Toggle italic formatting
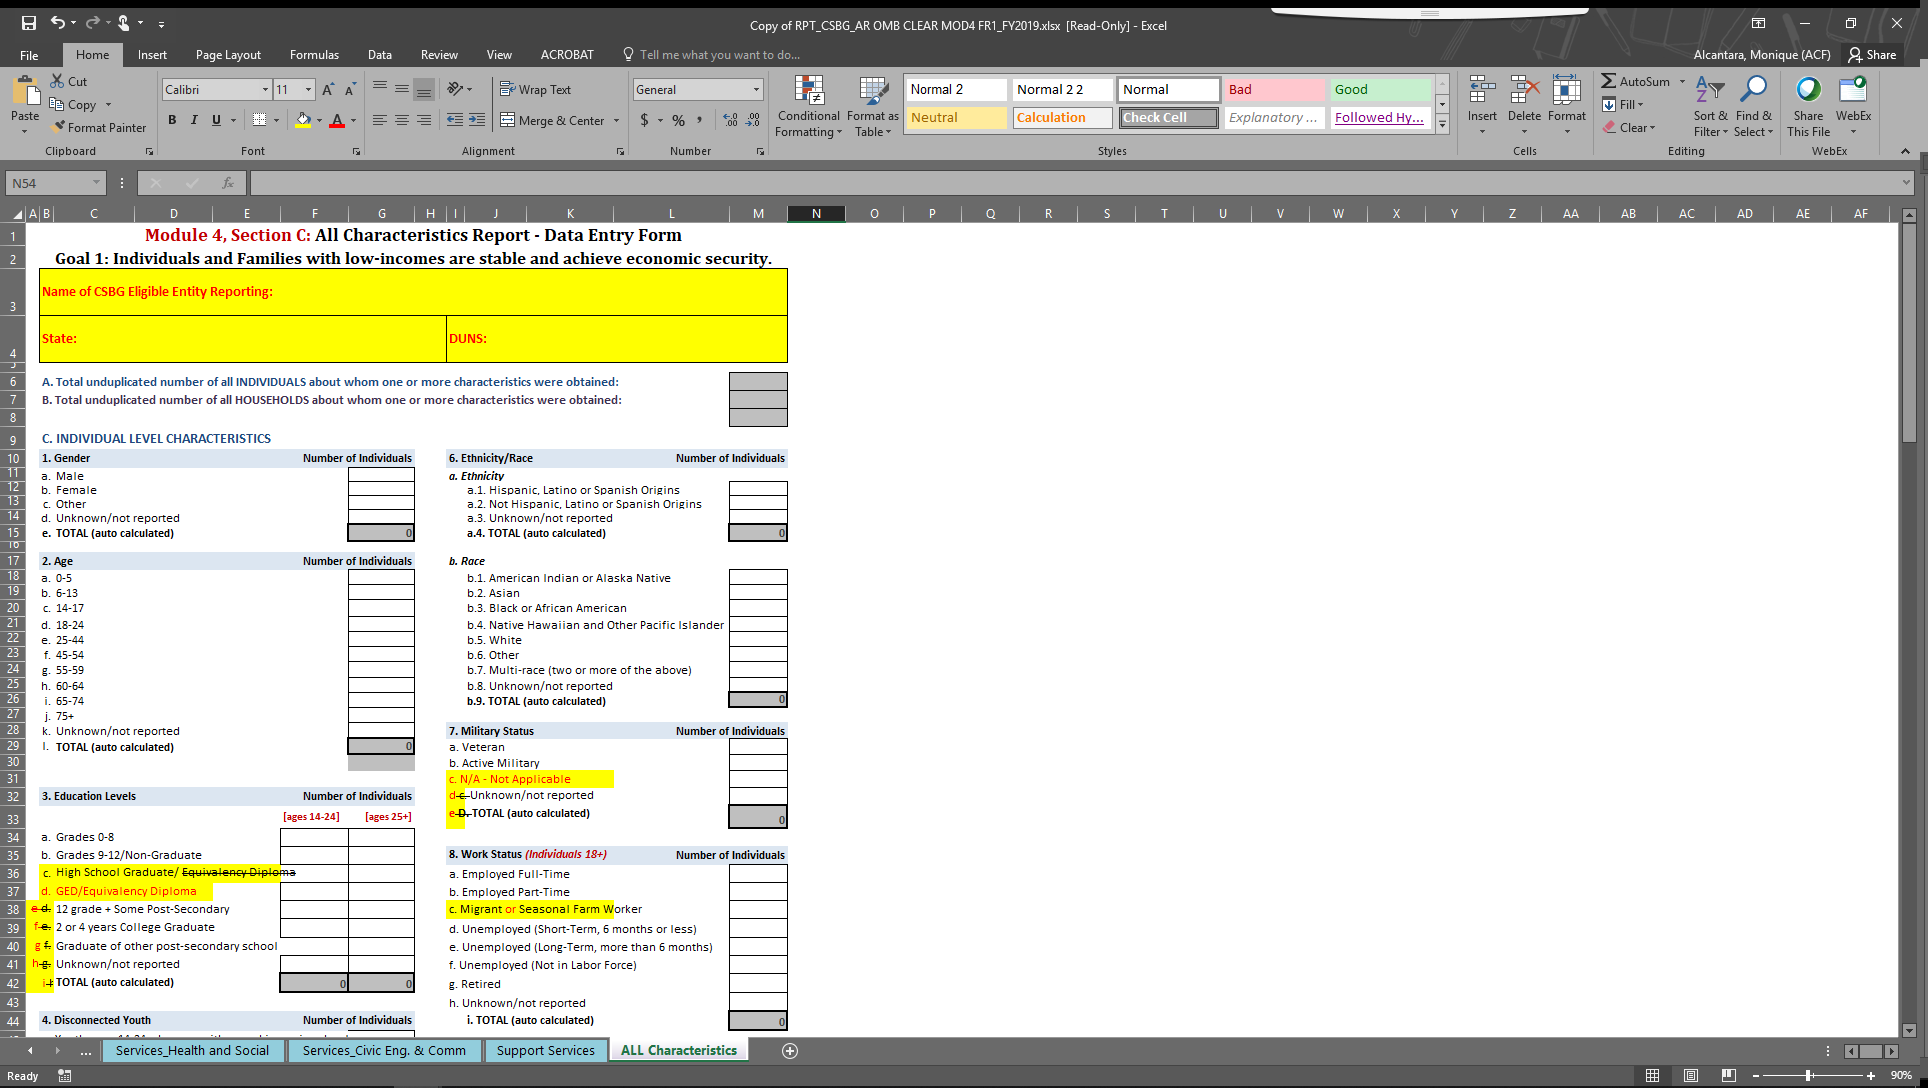 point(194,120)
